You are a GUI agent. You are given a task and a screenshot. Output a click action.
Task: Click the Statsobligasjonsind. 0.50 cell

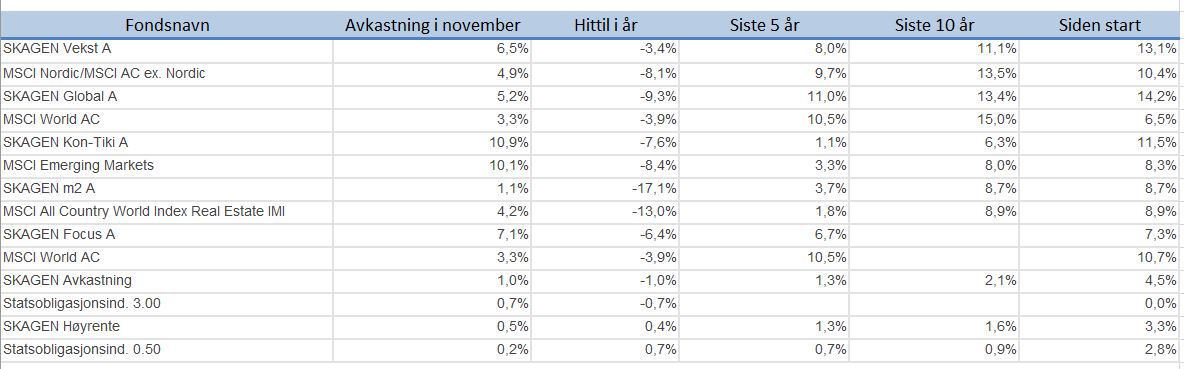click(167, 349)
